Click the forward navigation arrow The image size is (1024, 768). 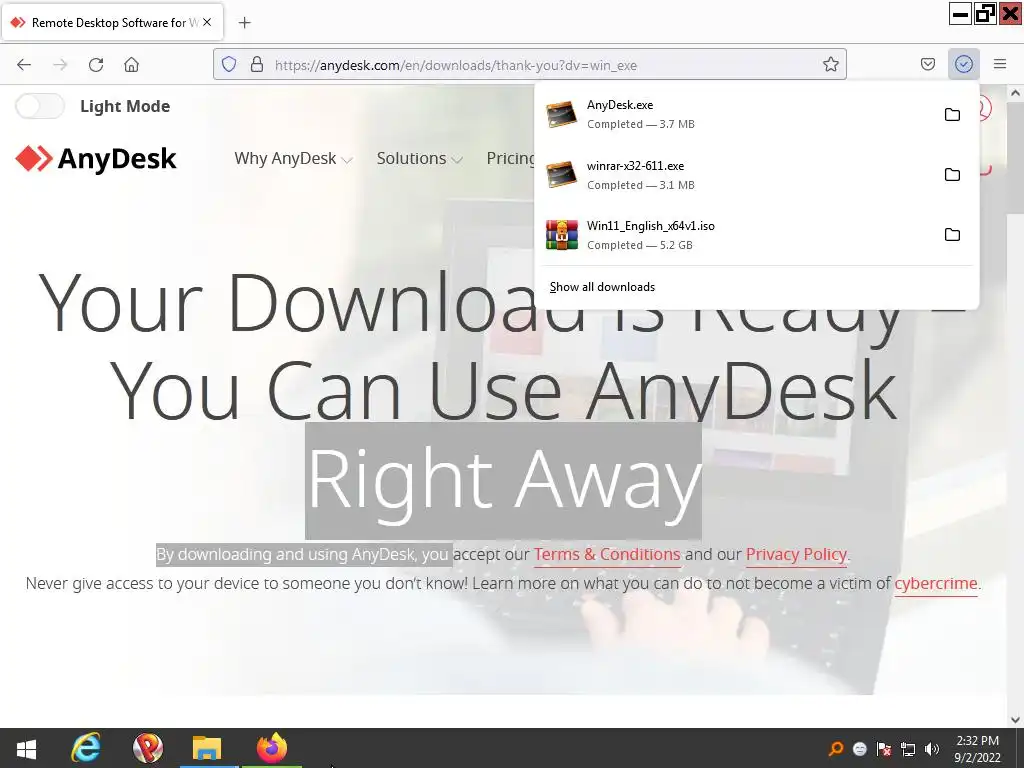(60, 65)
